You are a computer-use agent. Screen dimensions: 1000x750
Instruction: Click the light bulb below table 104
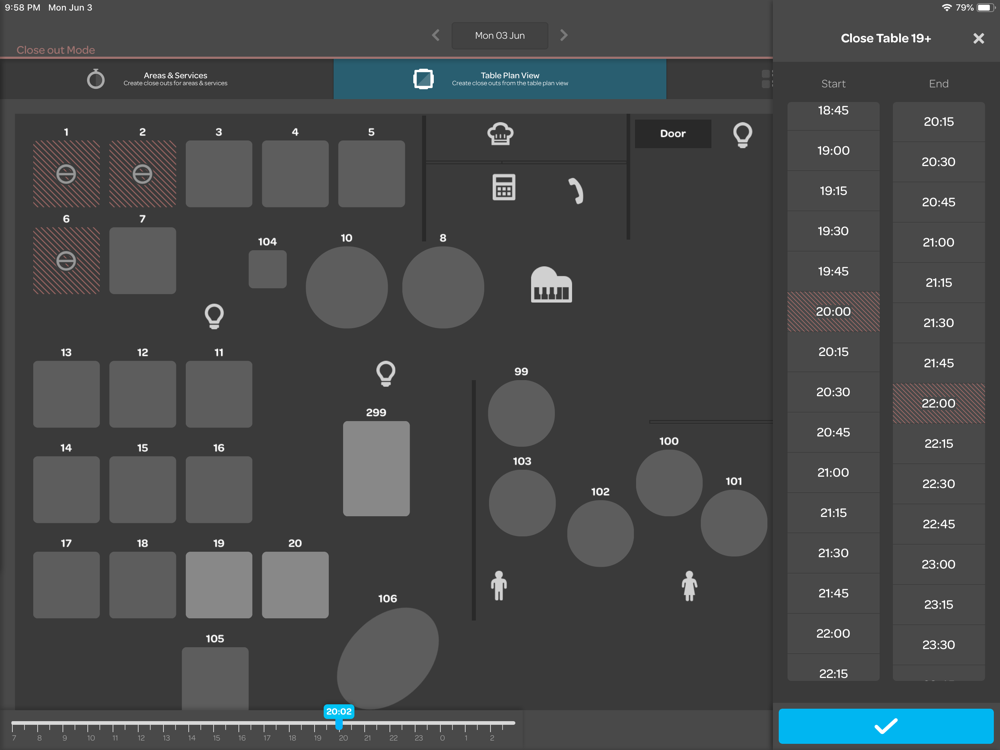point(214,316)
